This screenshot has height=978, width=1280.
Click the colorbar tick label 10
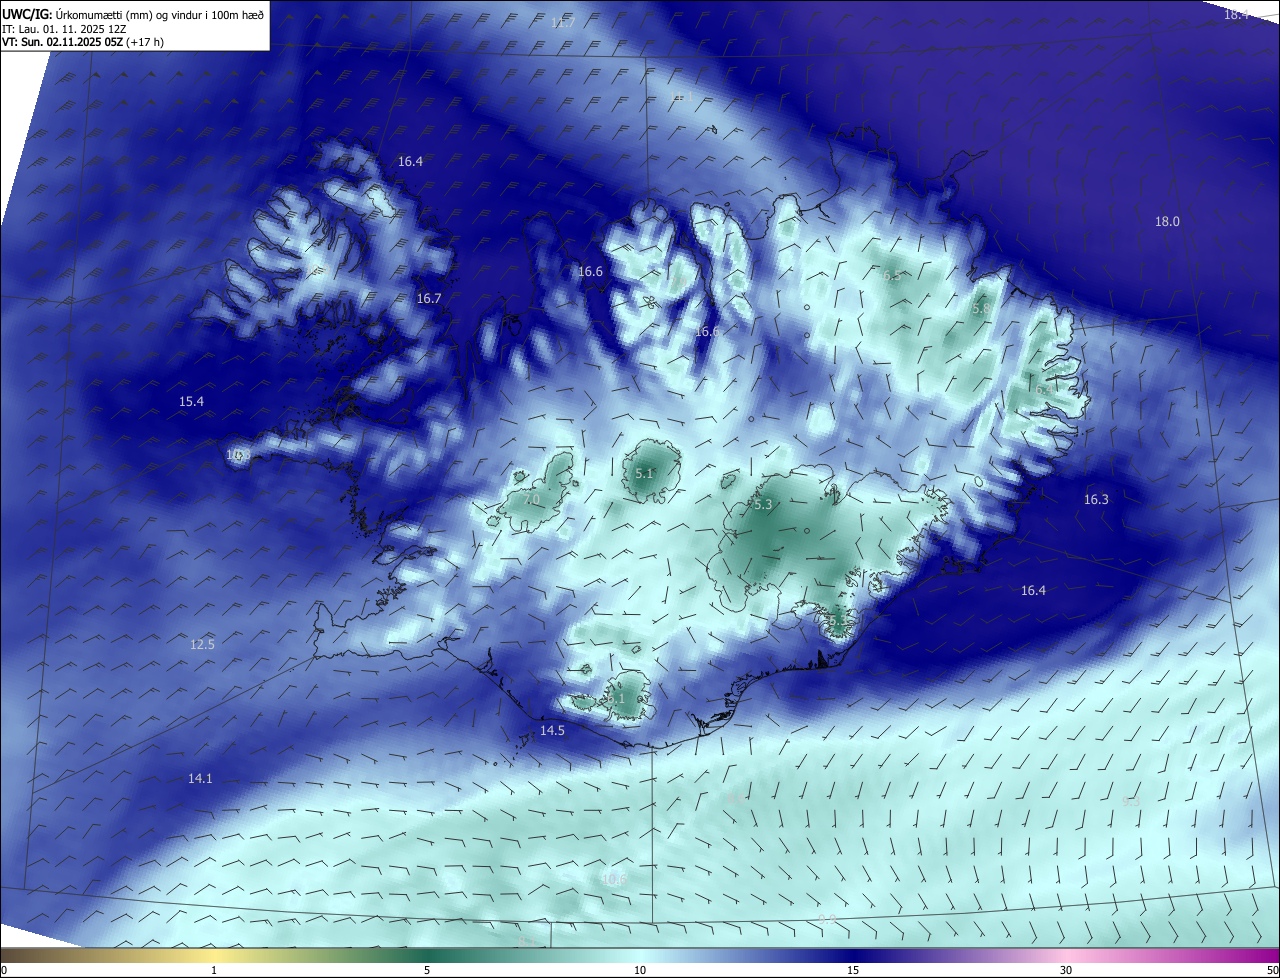click(x=640, y=970)
